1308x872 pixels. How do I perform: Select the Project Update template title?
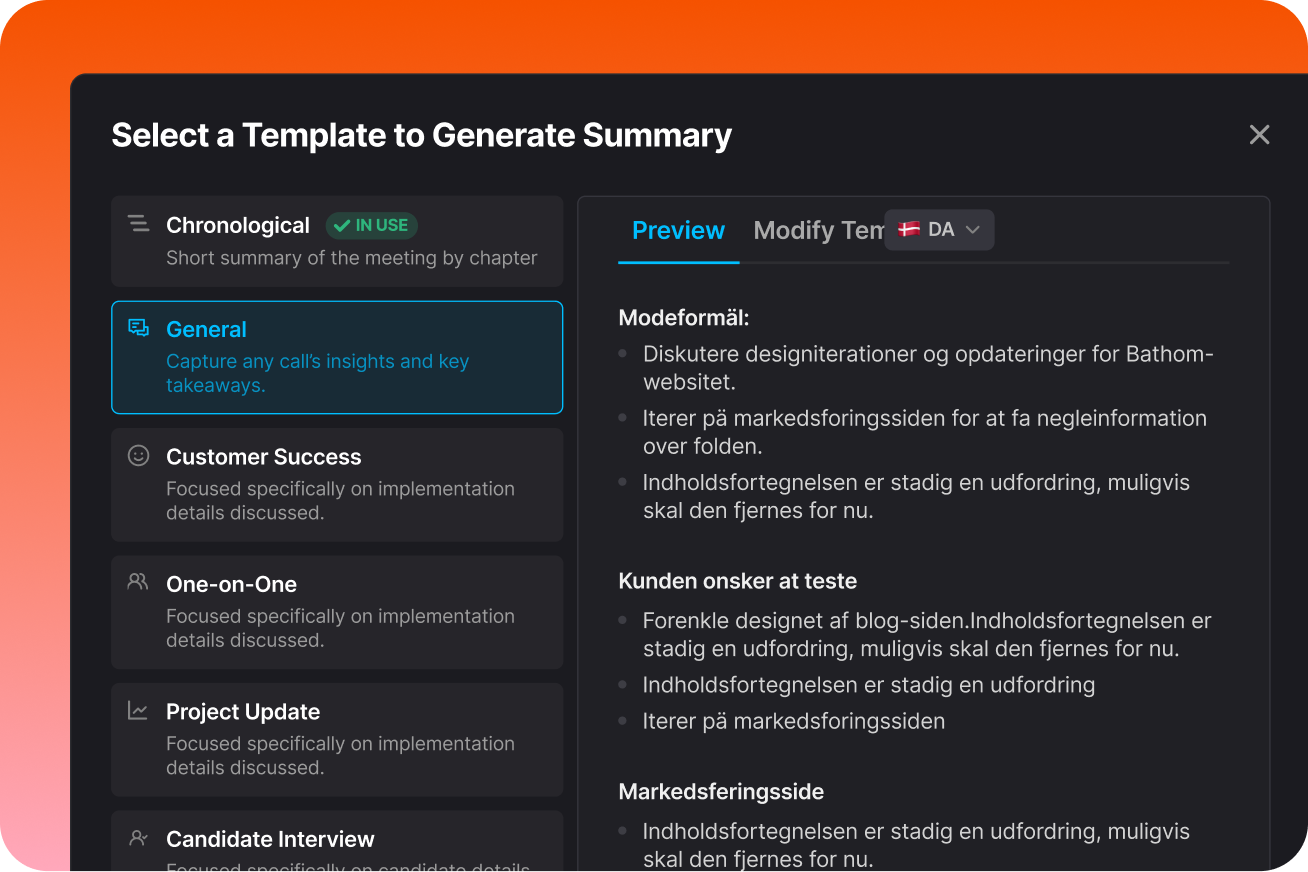click(243, 712)
